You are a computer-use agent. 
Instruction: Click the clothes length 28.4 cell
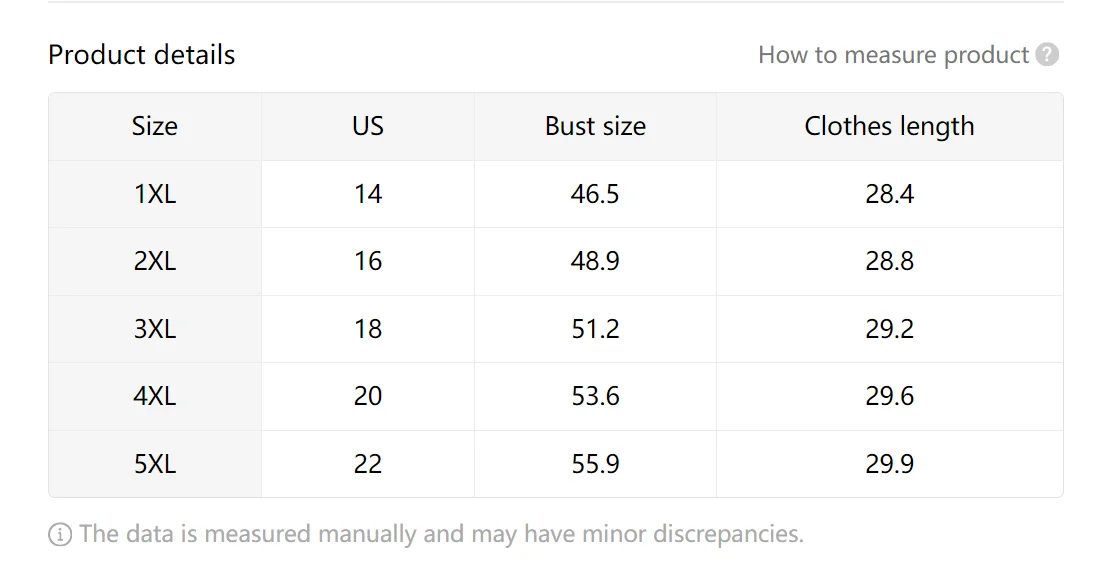pyautogui.click(x=889, y=194)
